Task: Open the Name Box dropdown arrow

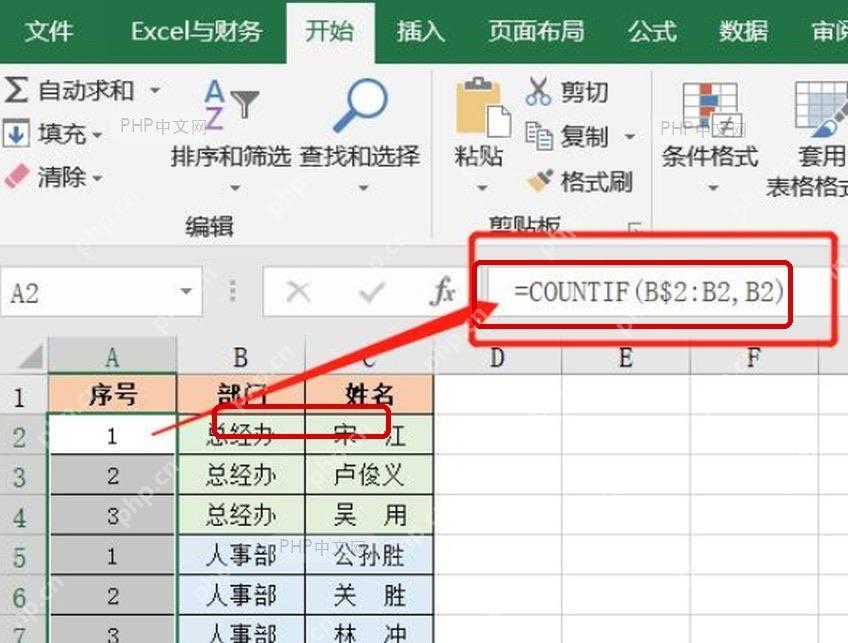Action: (x=187, y=292)
